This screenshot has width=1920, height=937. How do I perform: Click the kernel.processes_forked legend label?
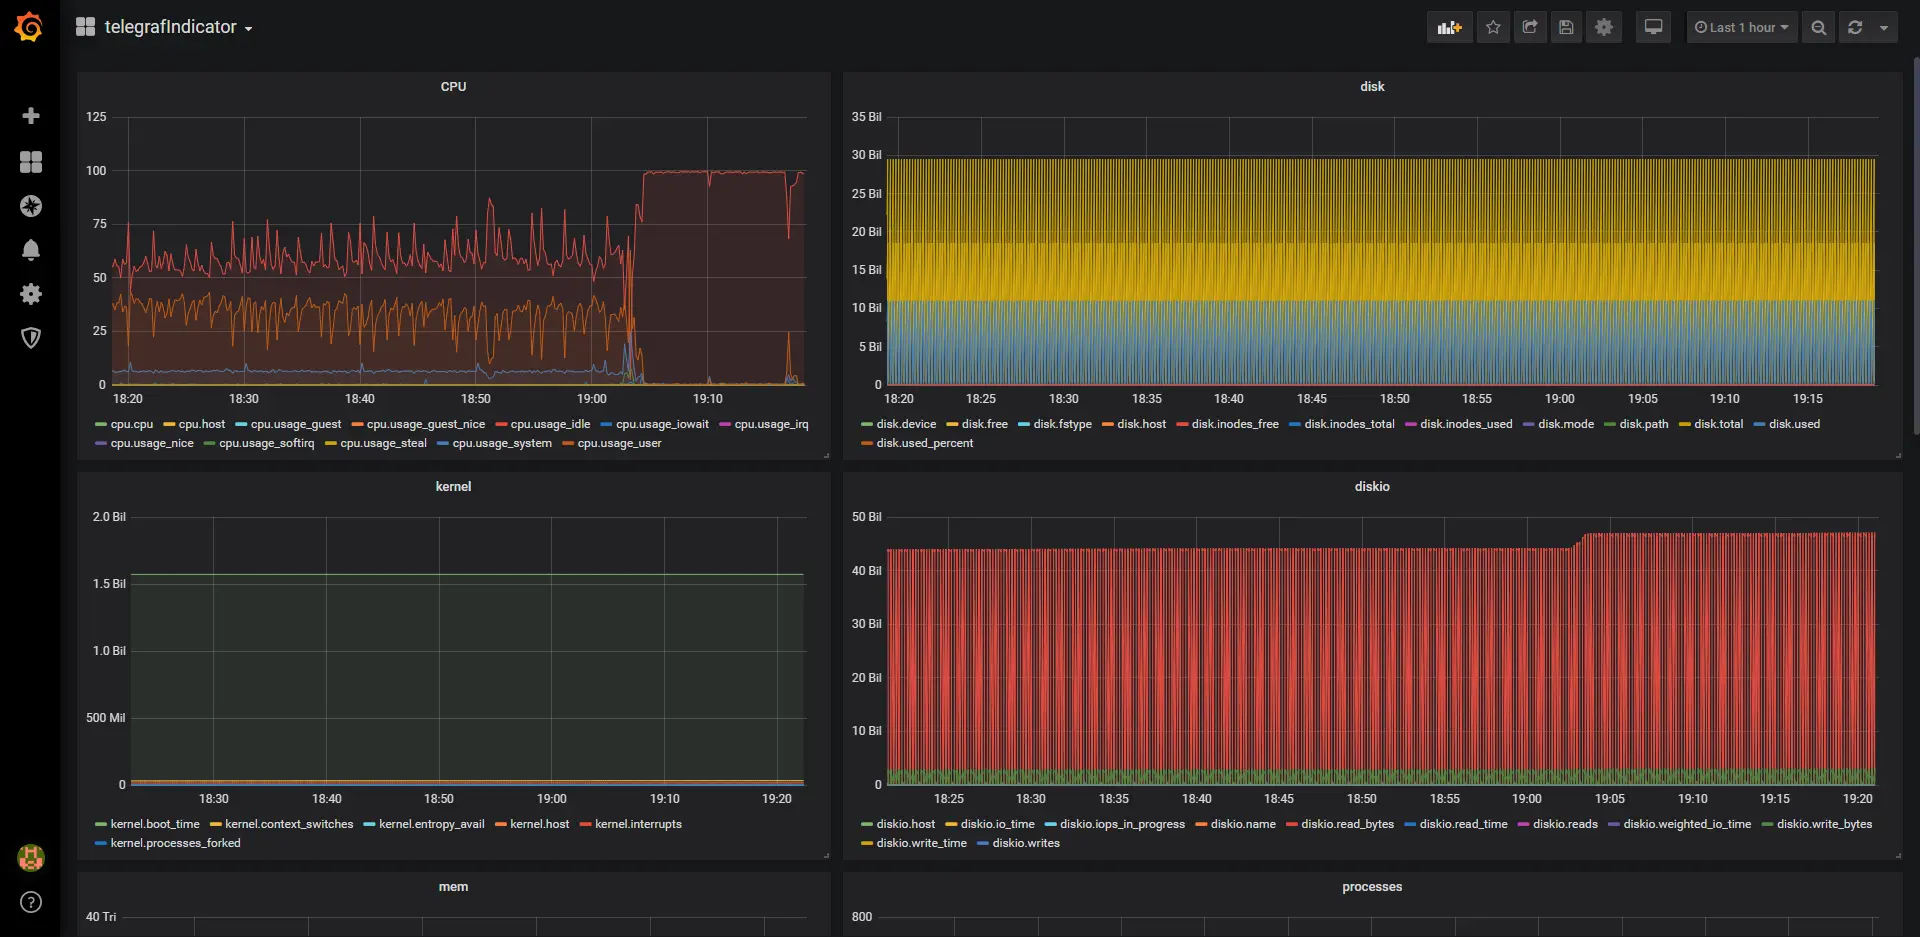(x=175, y=843)
